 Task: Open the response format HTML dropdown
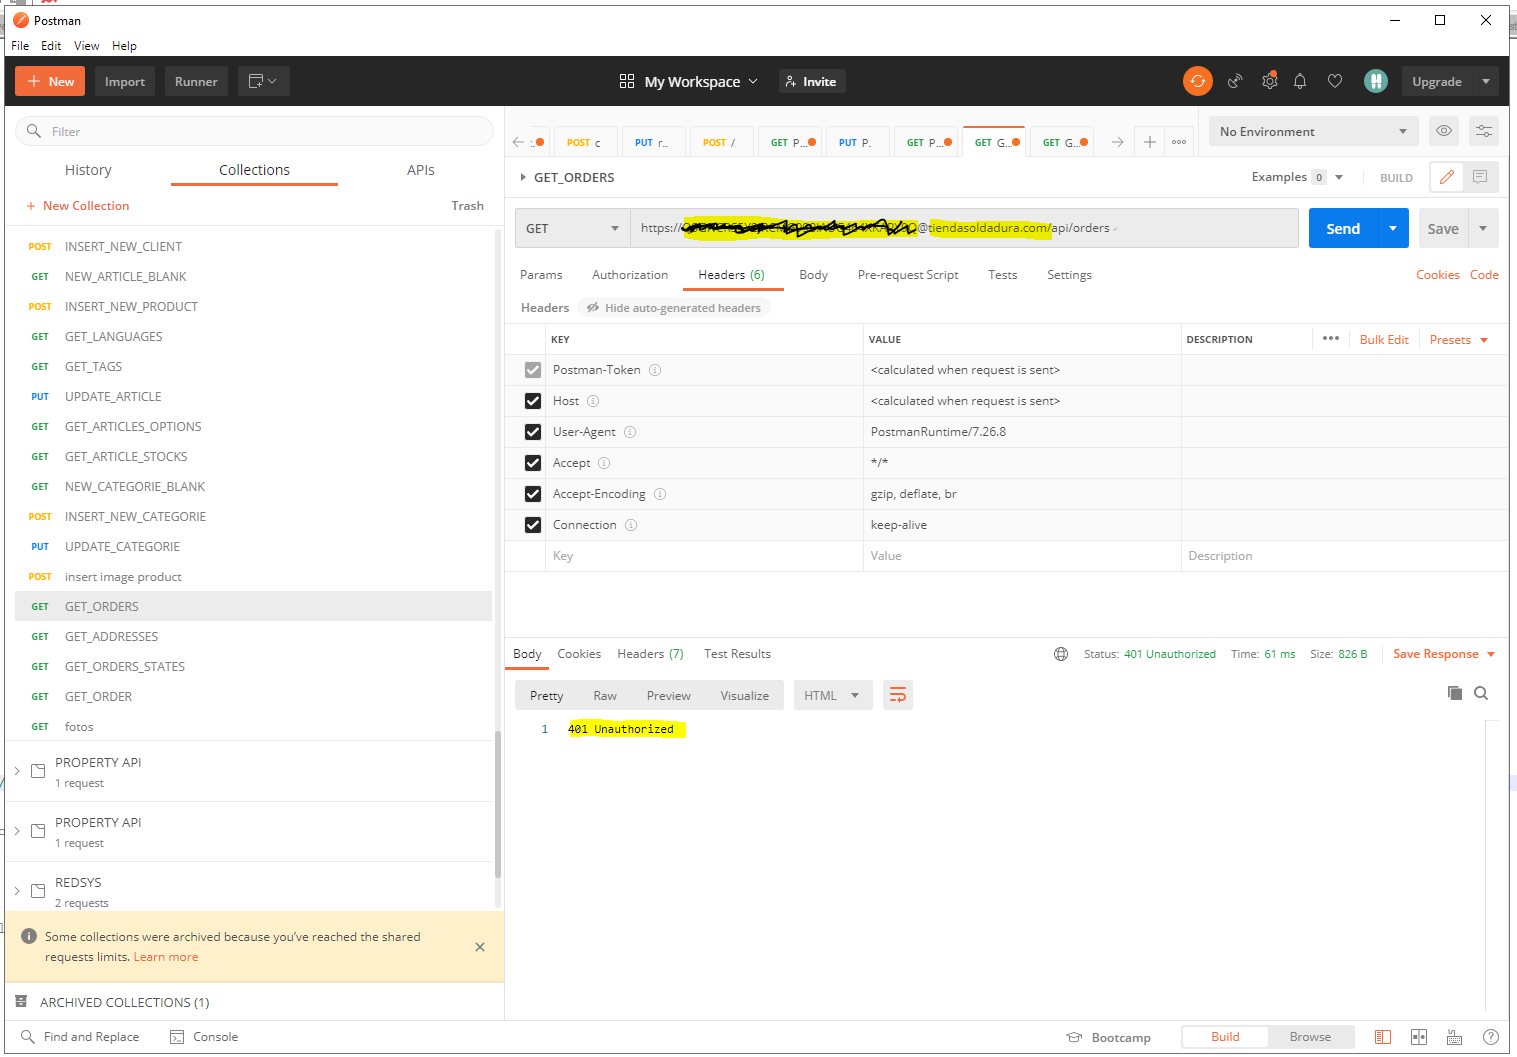point(833,695)
